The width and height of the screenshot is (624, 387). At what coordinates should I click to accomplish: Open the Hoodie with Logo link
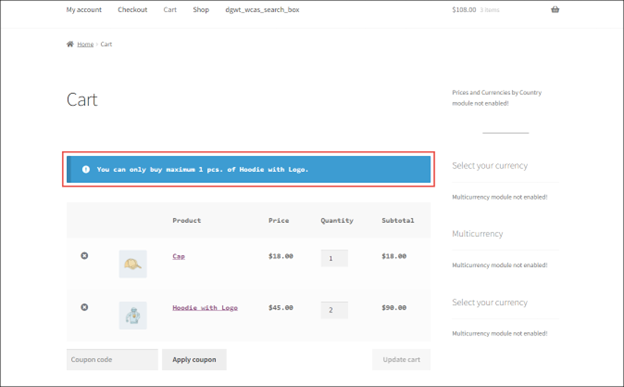coord(205,307)
